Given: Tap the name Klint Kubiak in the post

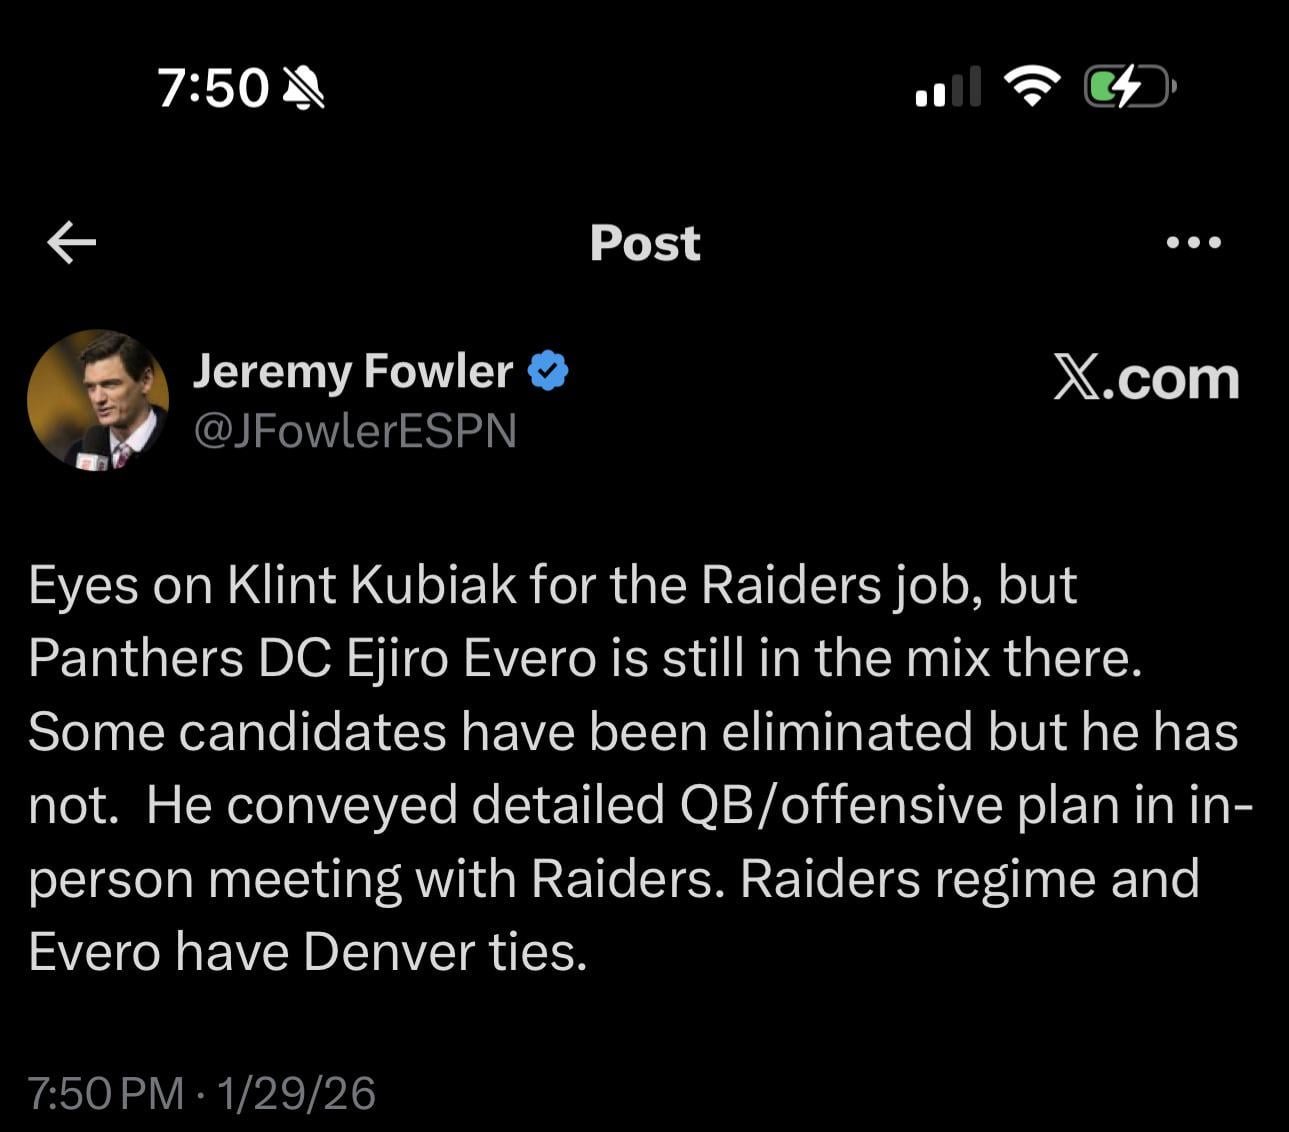Looking at the screenshot, I should (x=372, y=585).
